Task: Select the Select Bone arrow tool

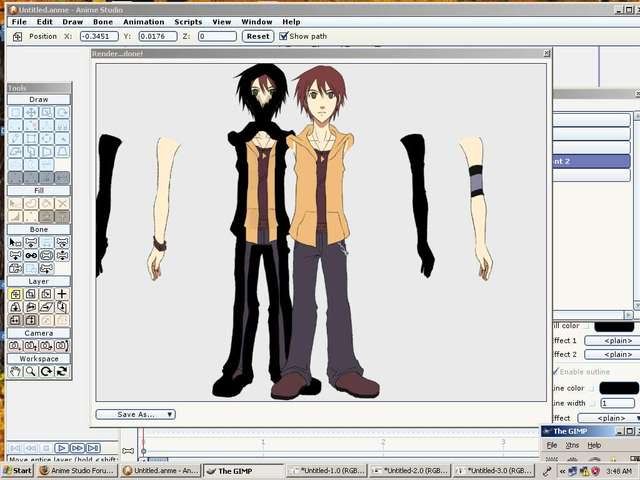Action: pyautogui.click(x=15, y=242)
